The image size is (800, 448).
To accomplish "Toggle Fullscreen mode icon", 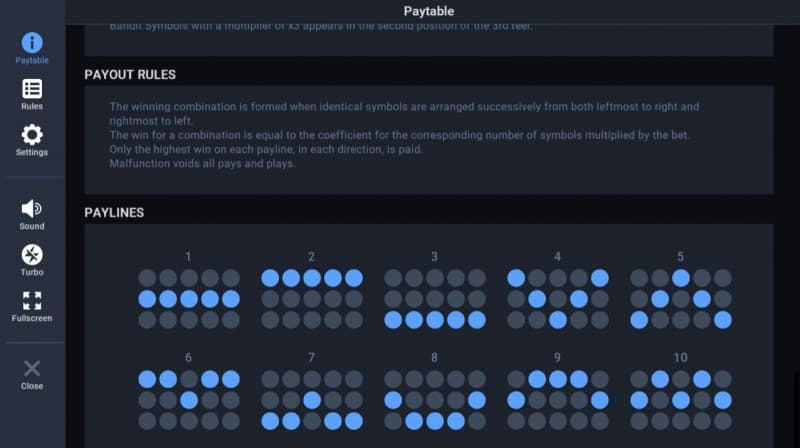I will [x=32, y=300].
